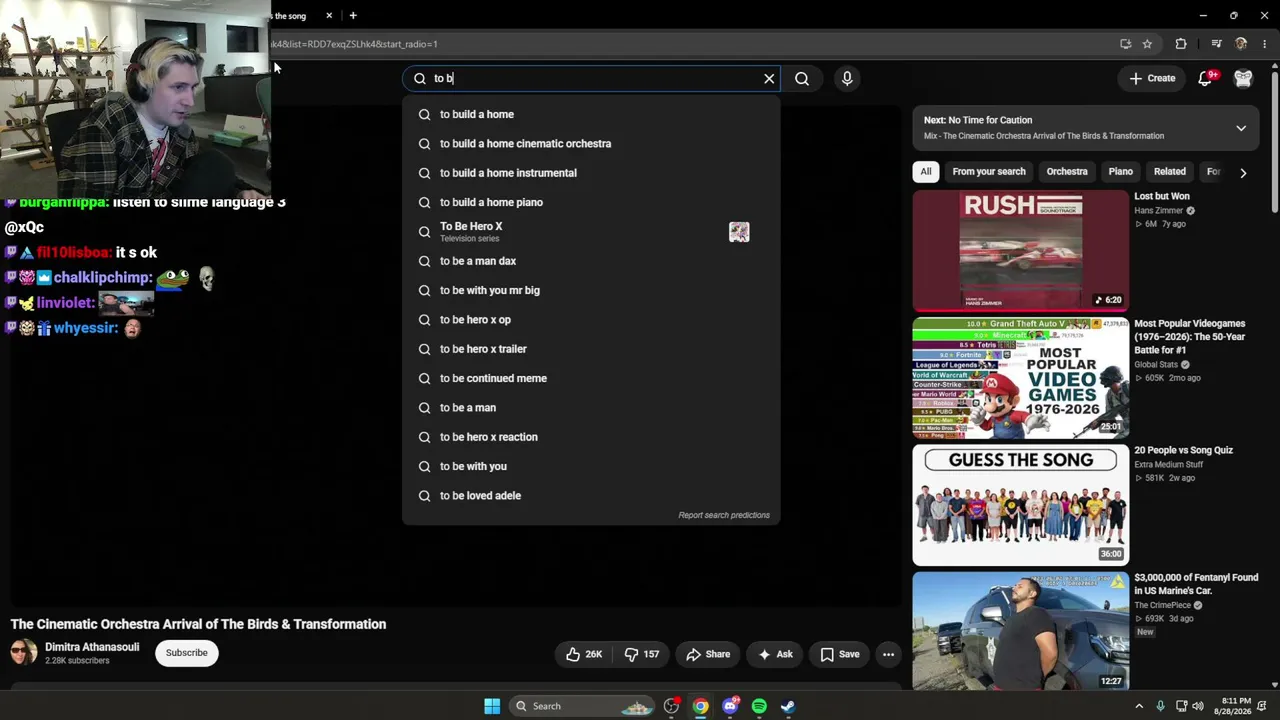Like the video with thumbs-up button

point(583,654)
